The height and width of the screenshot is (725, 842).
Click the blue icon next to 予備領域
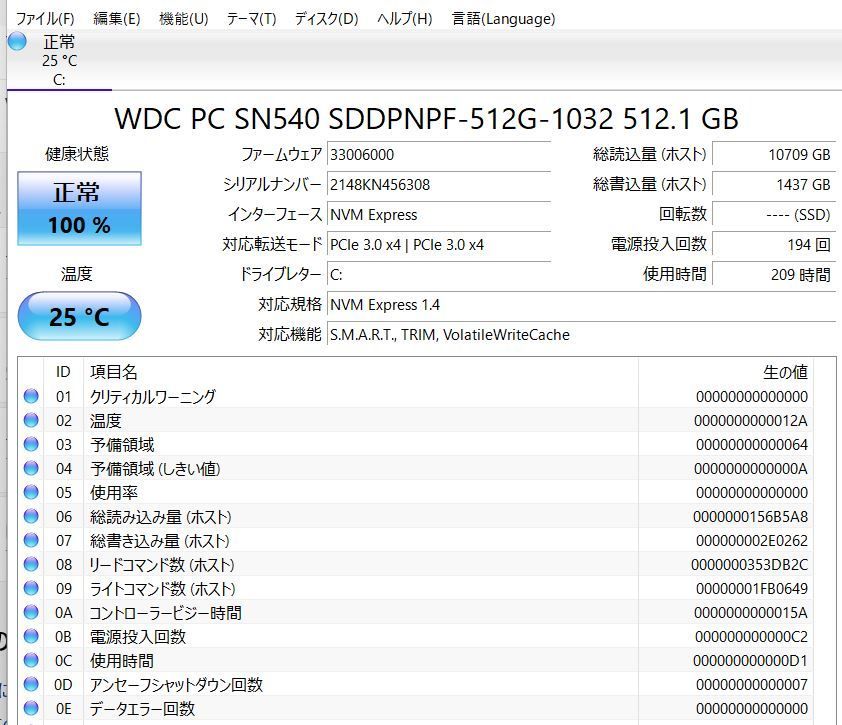[31, 444]
